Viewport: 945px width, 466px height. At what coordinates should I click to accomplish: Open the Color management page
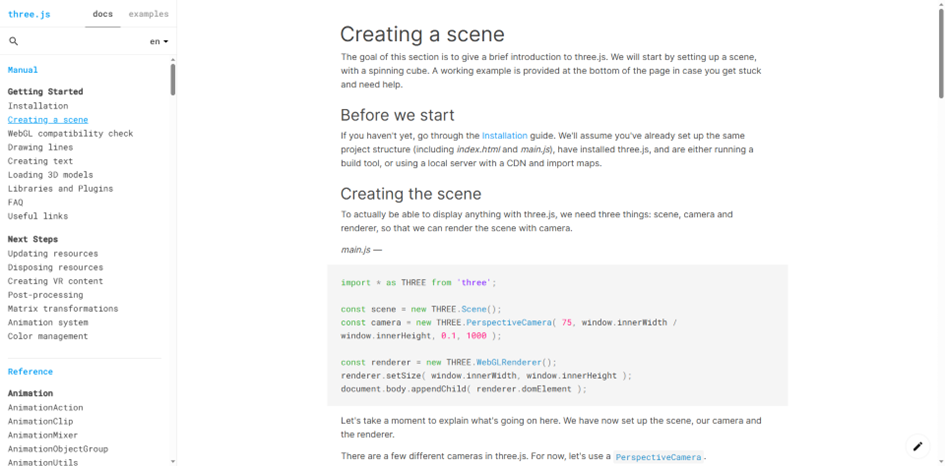coord(48,336)
